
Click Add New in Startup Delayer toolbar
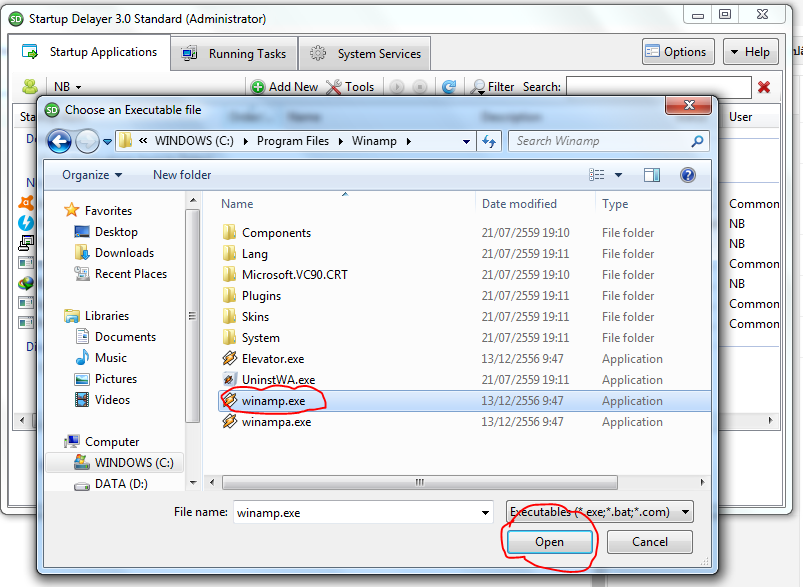pyautogui.click(x=285, y=87)
